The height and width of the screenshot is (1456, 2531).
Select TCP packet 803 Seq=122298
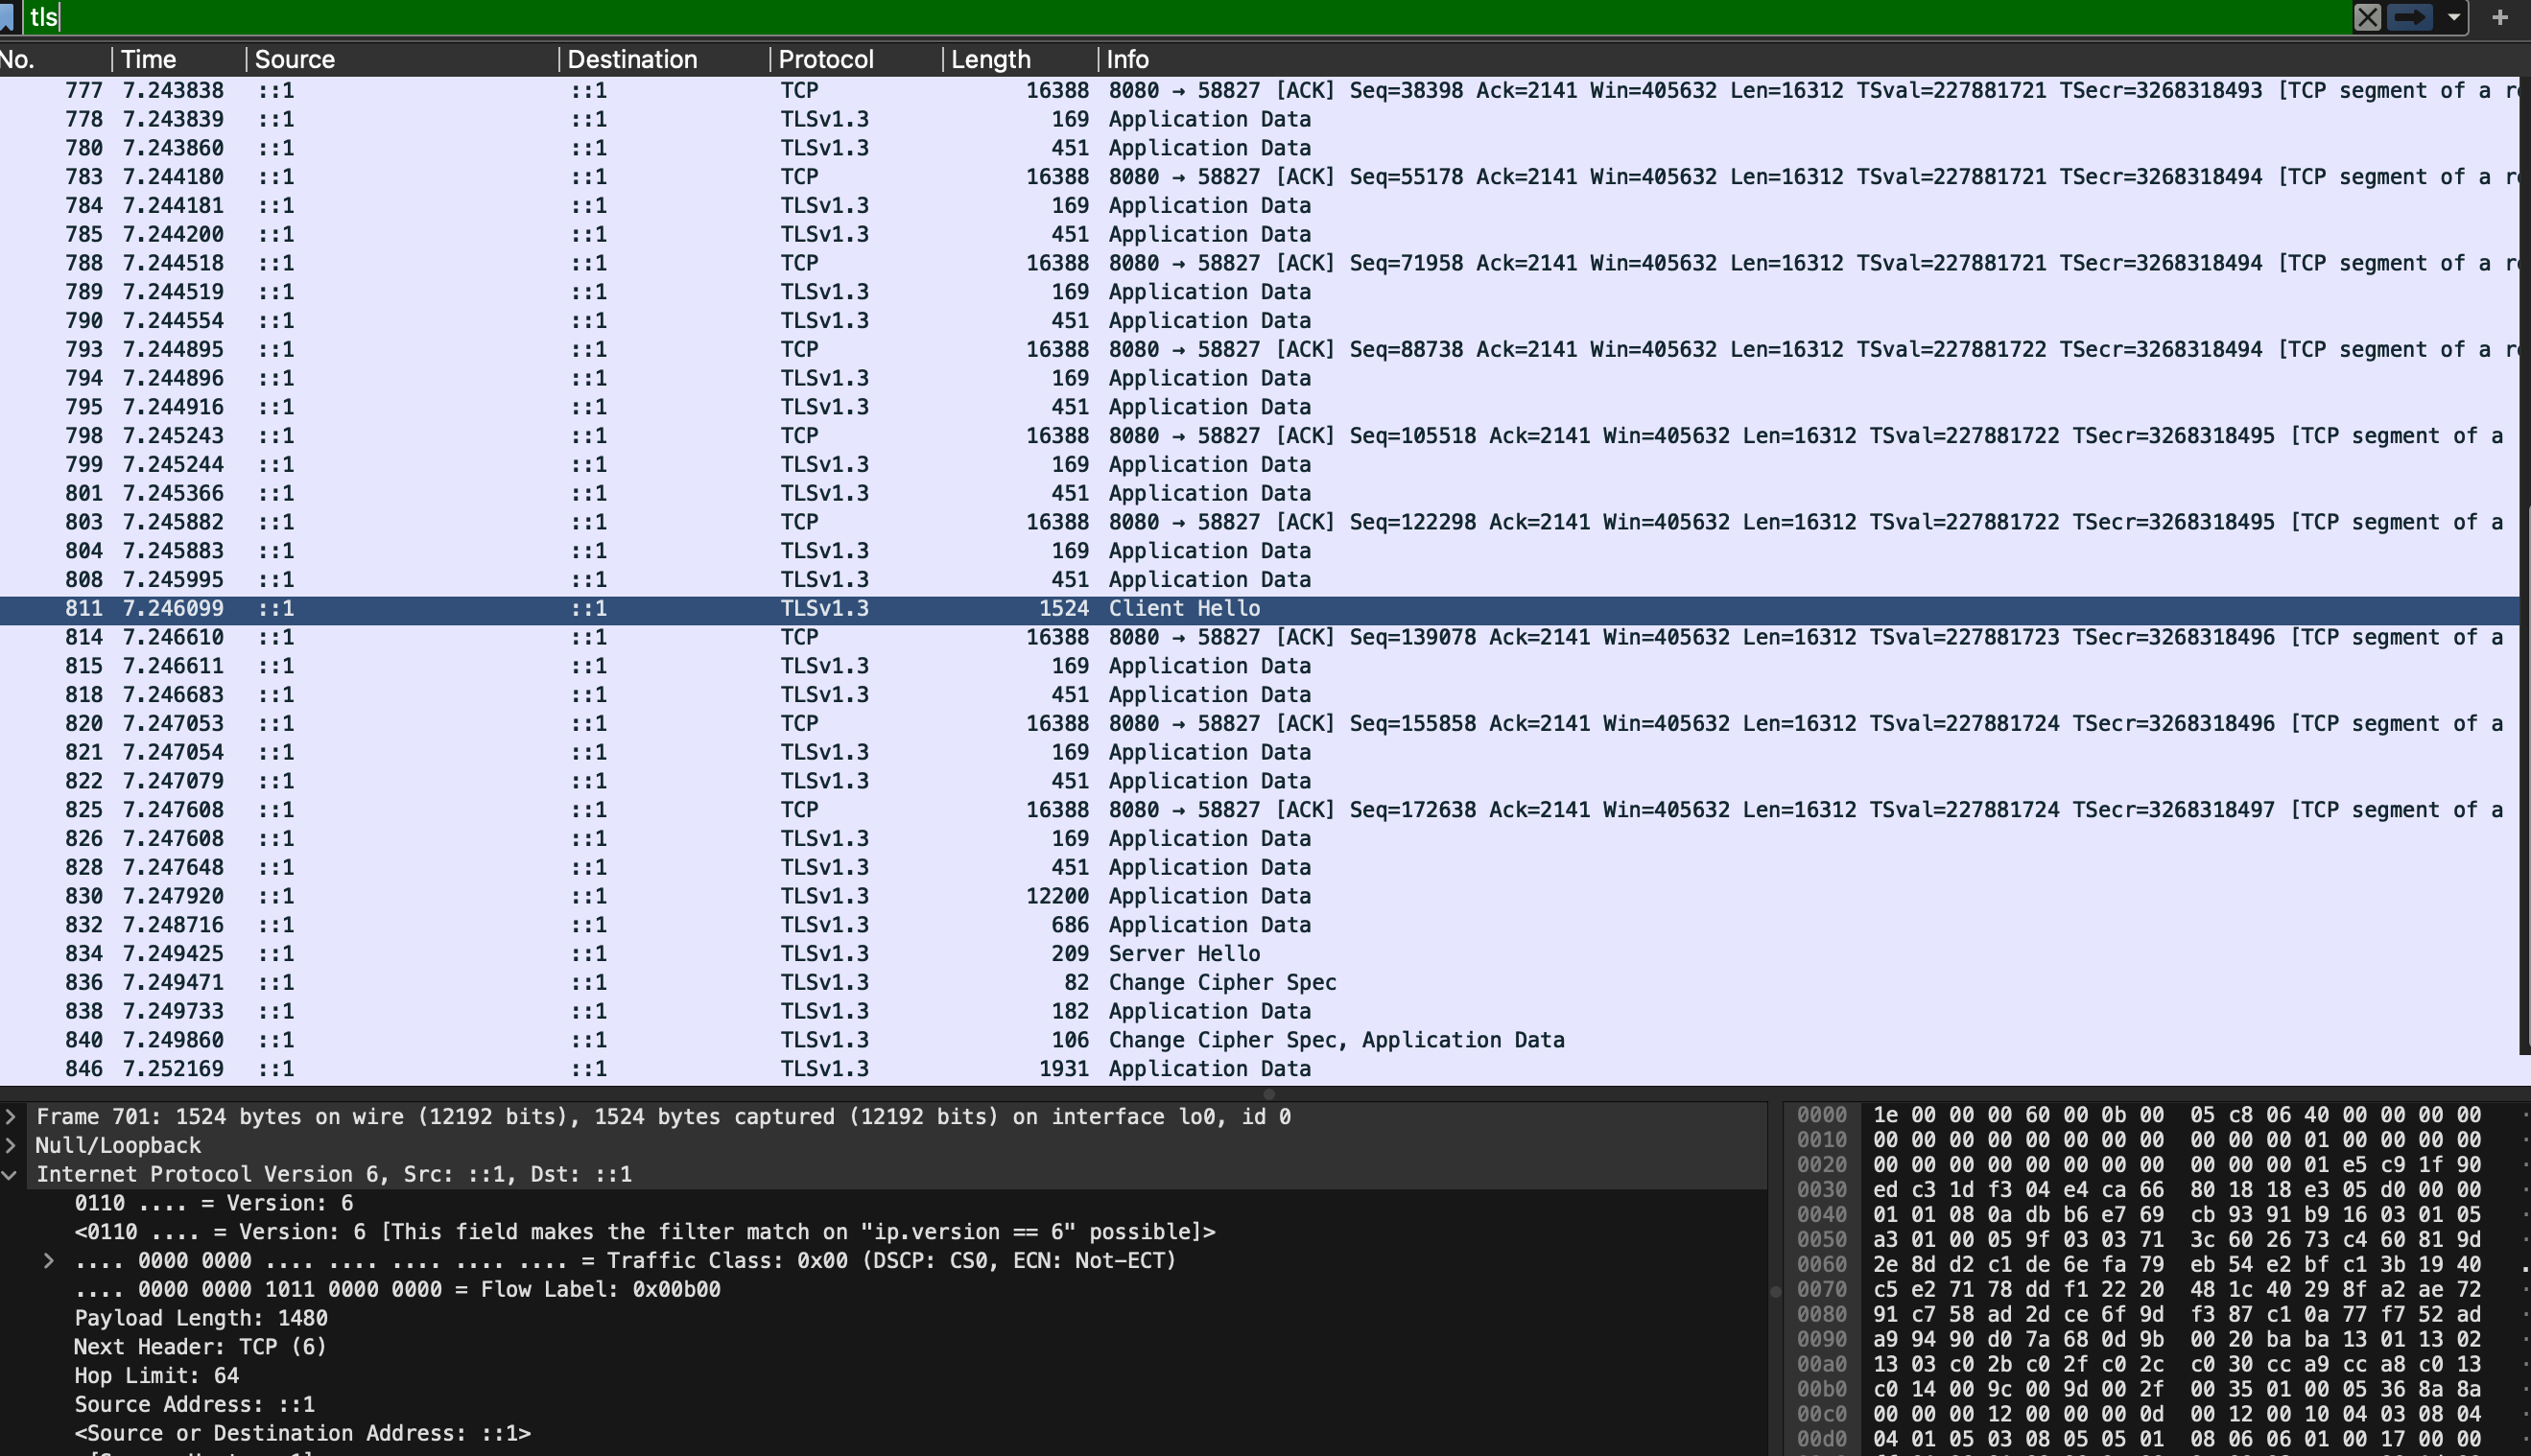click(1260, 522)
